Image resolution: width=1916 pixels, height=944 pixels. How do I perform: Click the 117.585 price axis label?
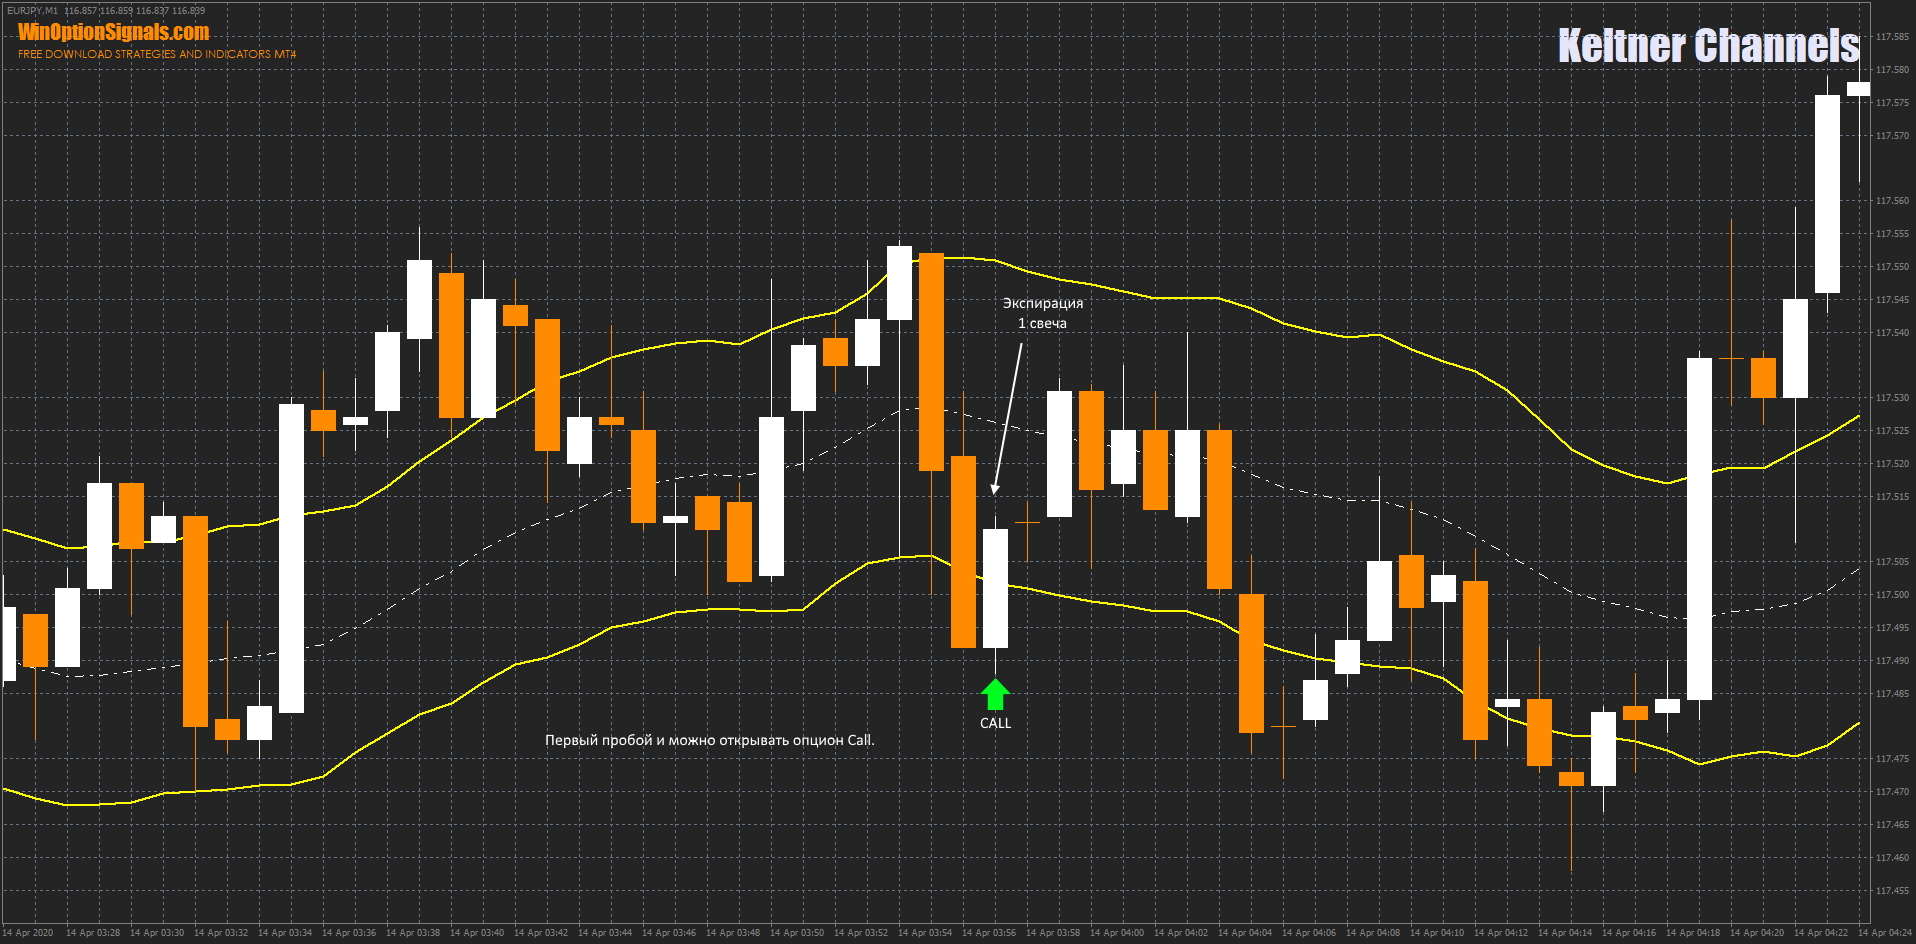click(1892, 37)
